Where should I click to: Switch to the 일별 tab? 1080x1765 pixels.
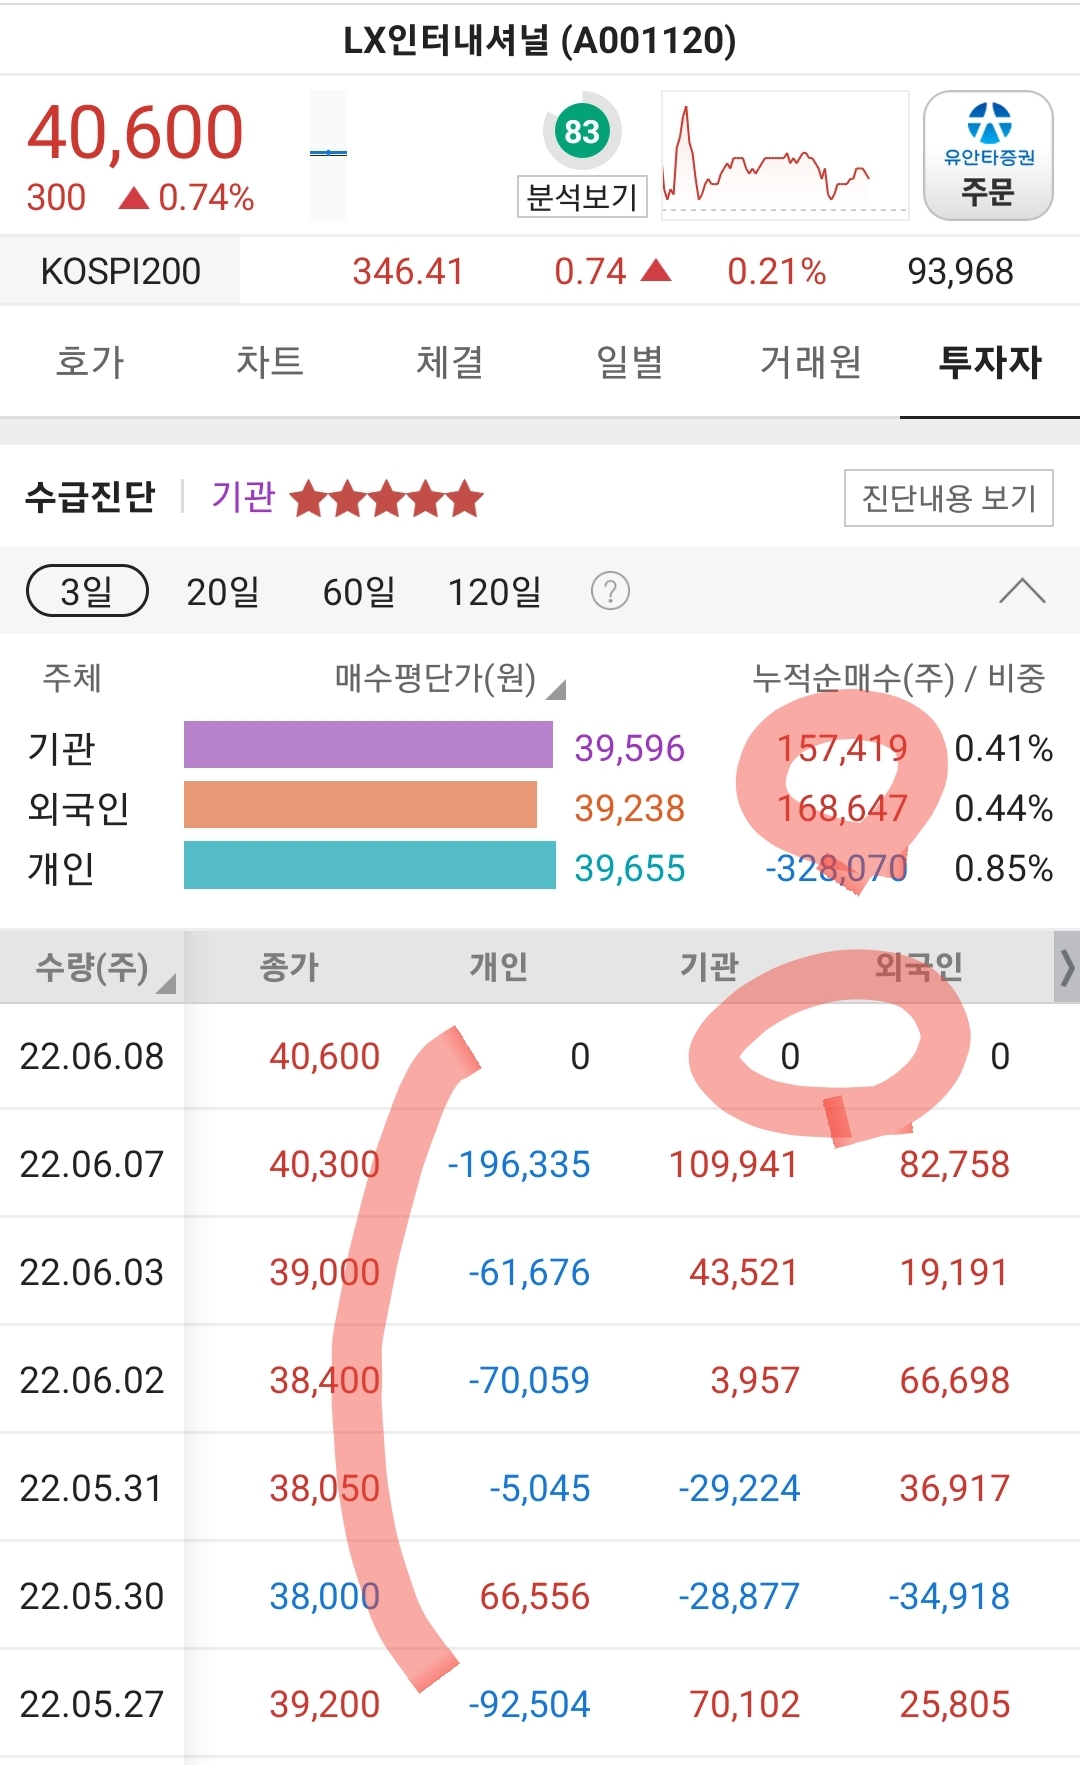630,361
